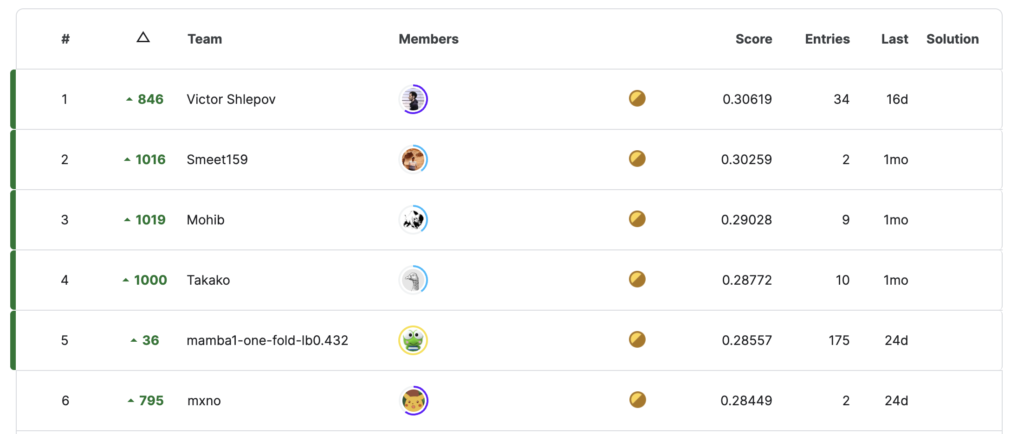Open the mamba1-one-fold-lb0.432 team
The height and width of the screenshot is (434, 1024).
coord(267,340)
